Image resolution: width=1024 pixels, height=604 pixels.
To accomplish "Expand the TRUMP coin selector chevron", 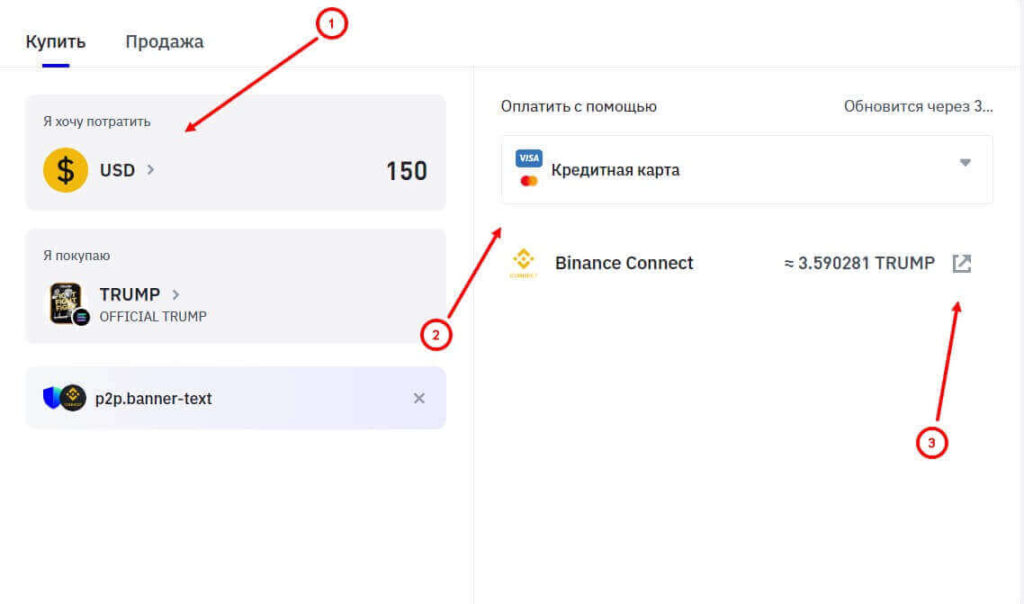I will (176, 294).
